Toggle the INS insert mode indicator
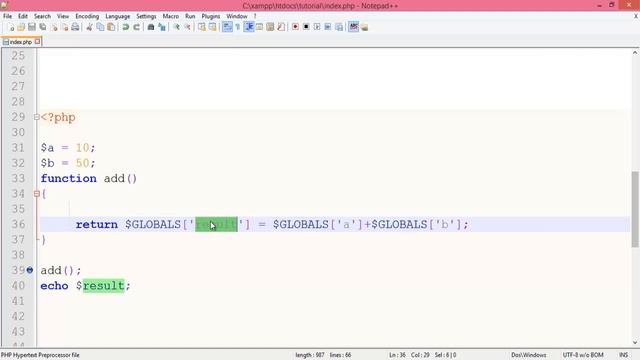 coord(623,355)
